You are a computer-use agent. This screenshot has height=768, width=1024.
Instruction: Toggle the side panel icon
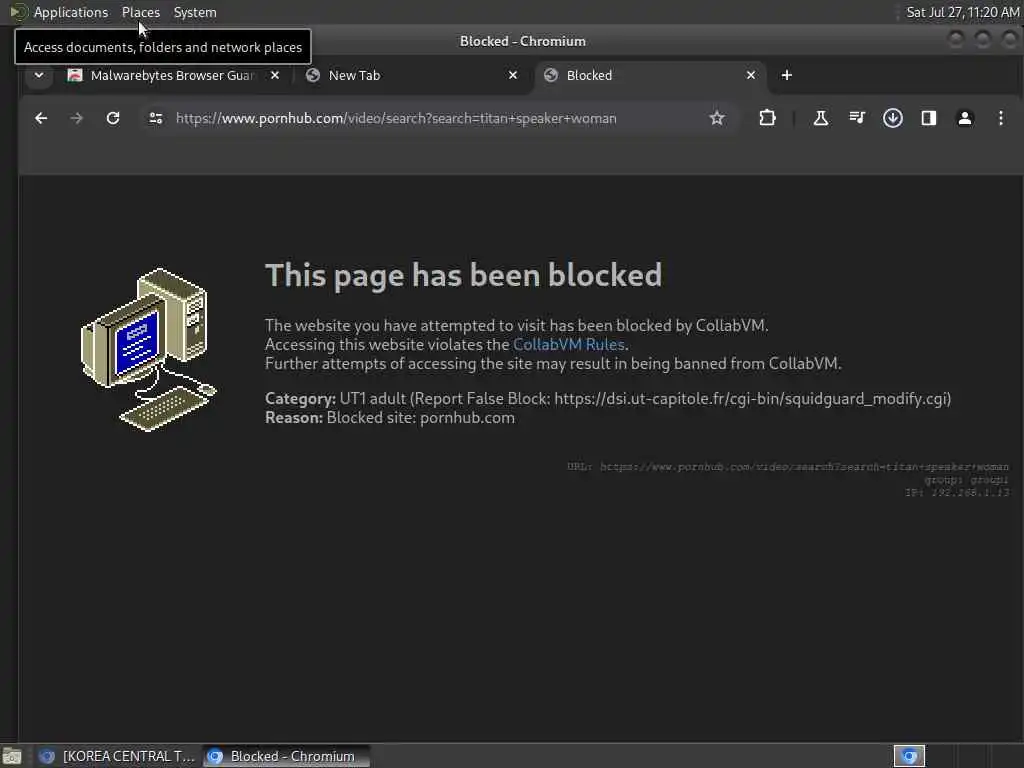(929, 118)
